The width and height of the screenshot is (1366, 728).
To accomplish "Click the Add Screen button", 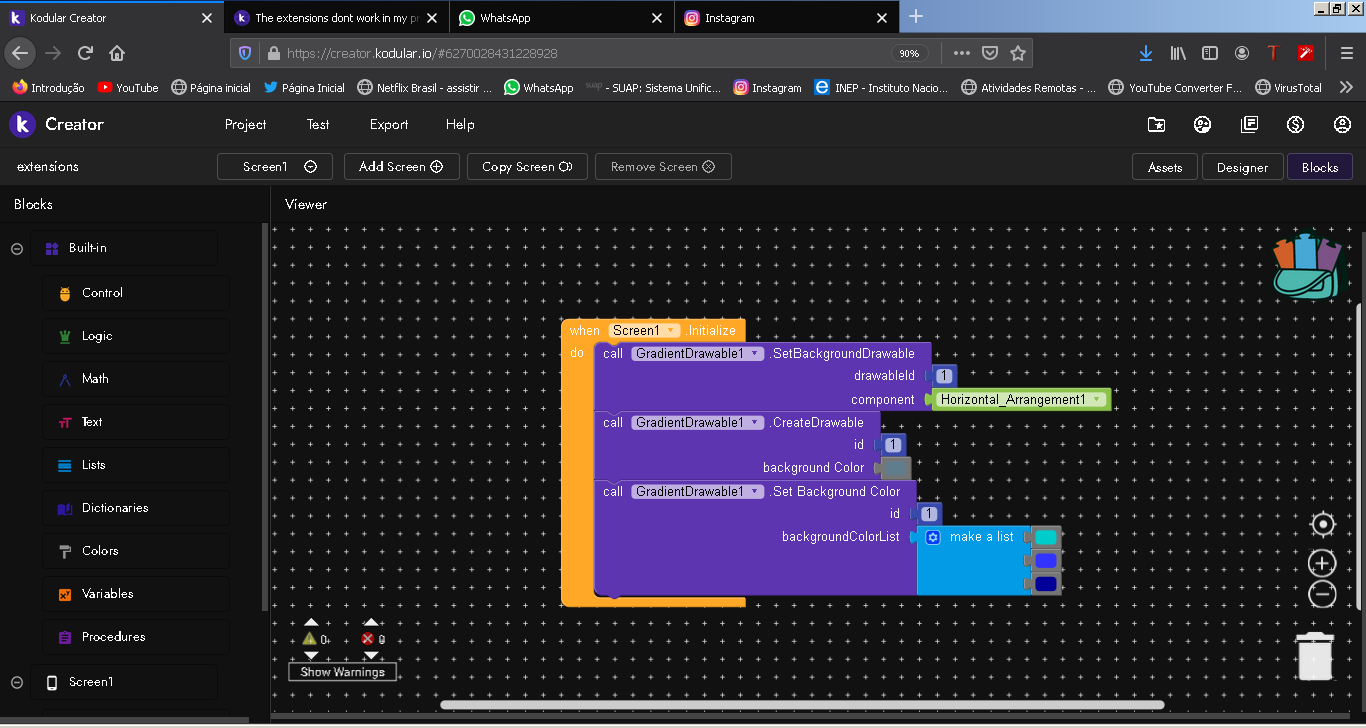I will (x=401, y=167).
